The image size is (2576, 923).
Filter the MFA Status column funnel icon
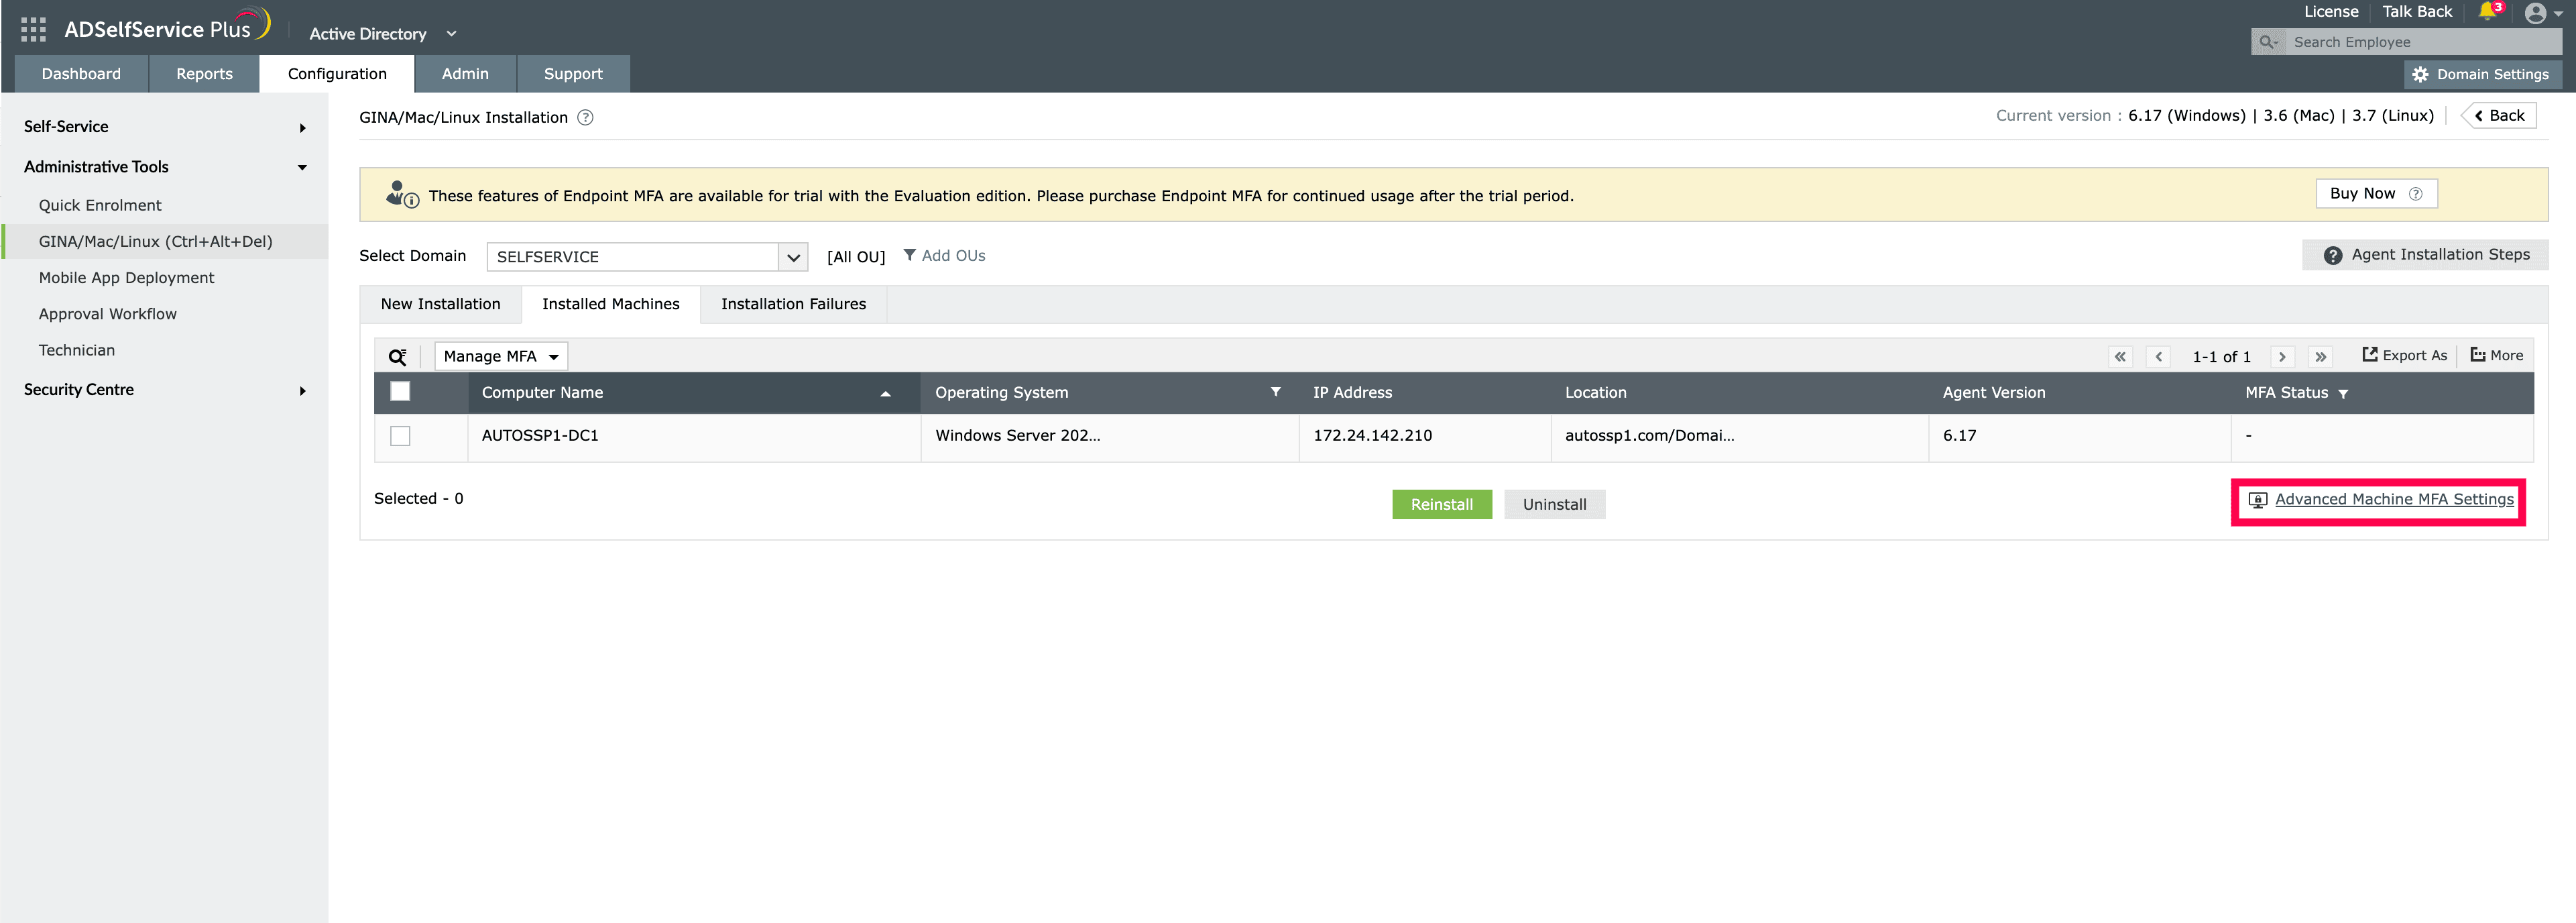coord(2343,394)
